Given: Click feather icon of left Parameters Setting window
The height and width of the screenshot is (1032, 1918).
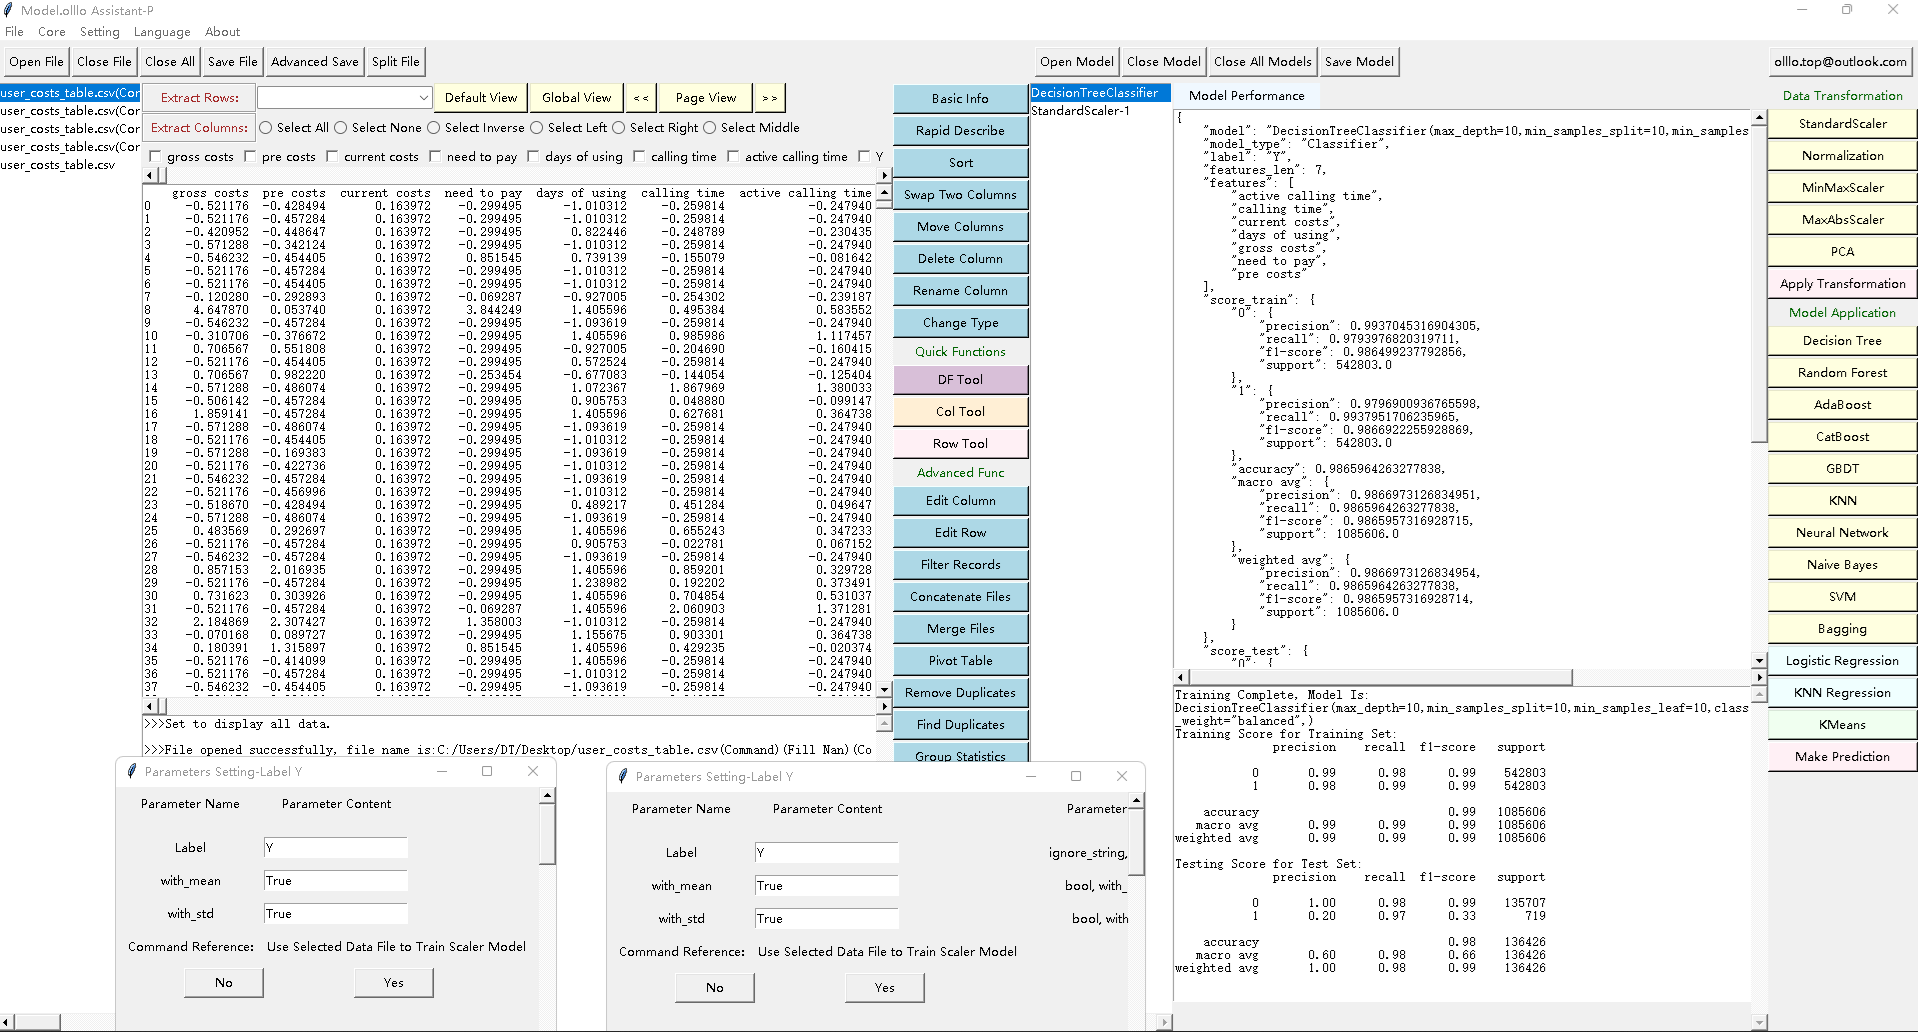Looking at the screenshot, I should (x=131, y=771).
